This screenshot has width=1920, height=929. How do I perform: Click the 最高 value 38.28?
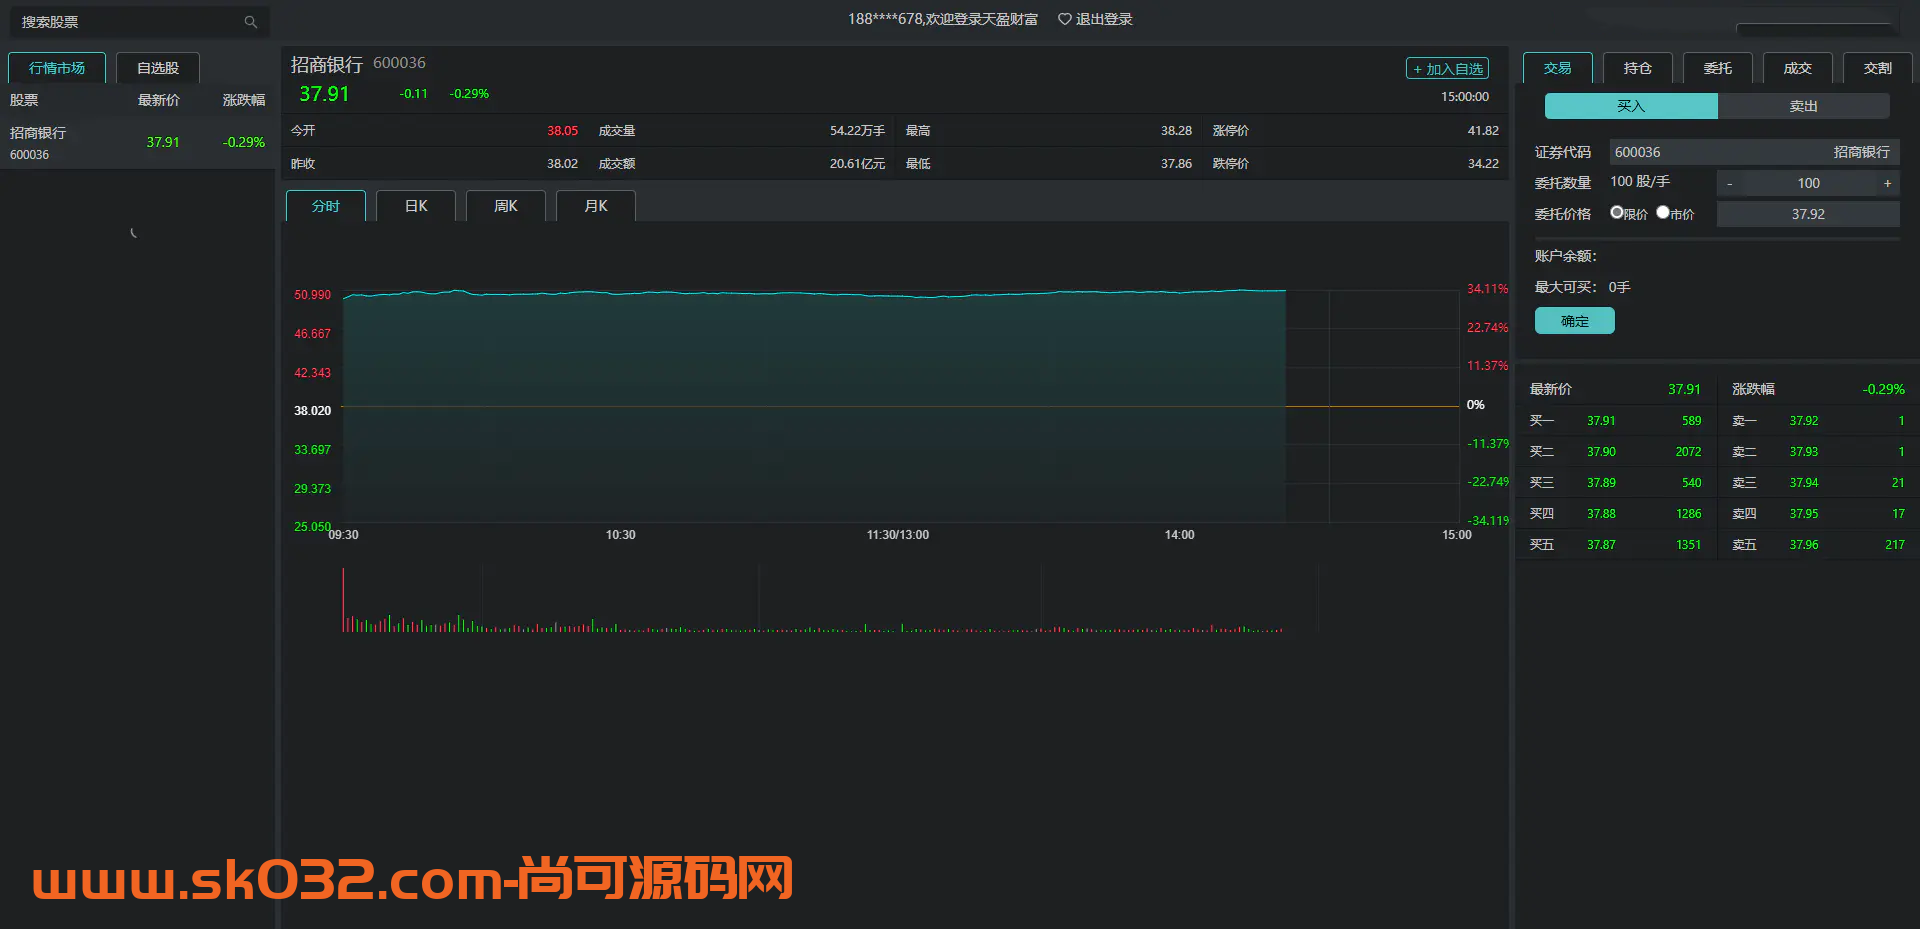[x=1176, y=131]
